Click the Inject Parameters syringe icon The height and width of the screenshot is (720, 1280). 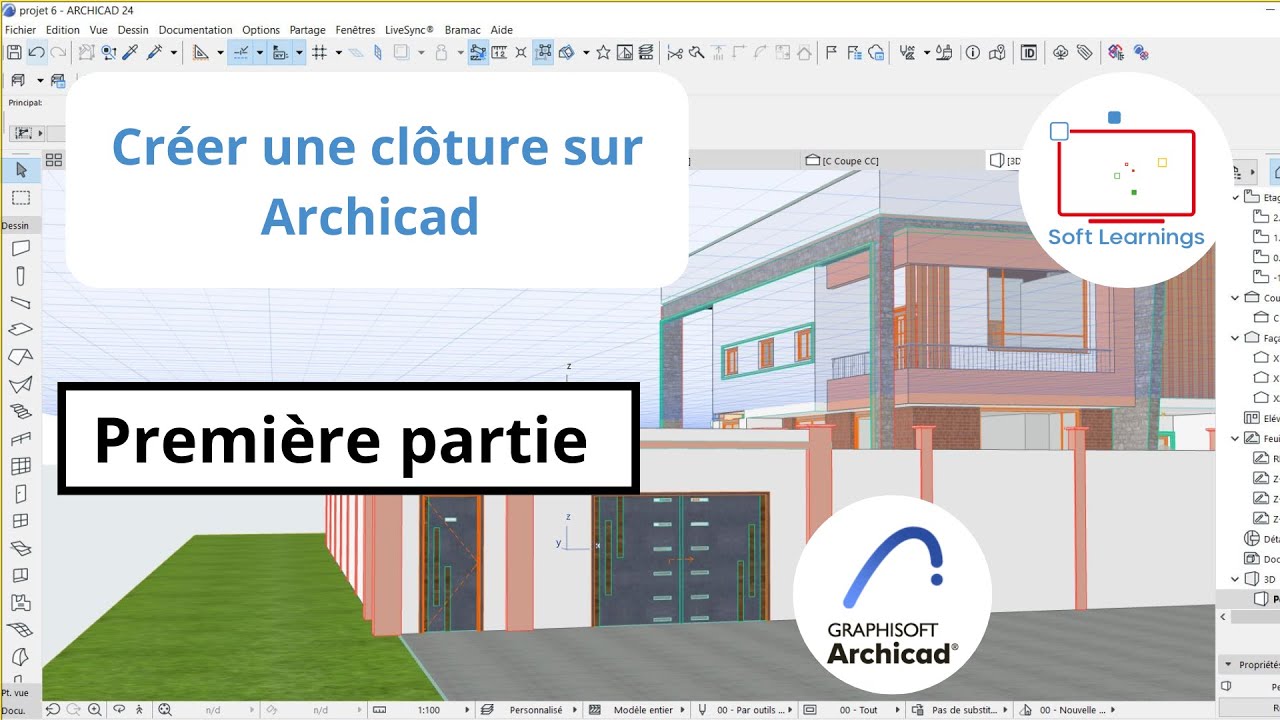pos(155,52)
